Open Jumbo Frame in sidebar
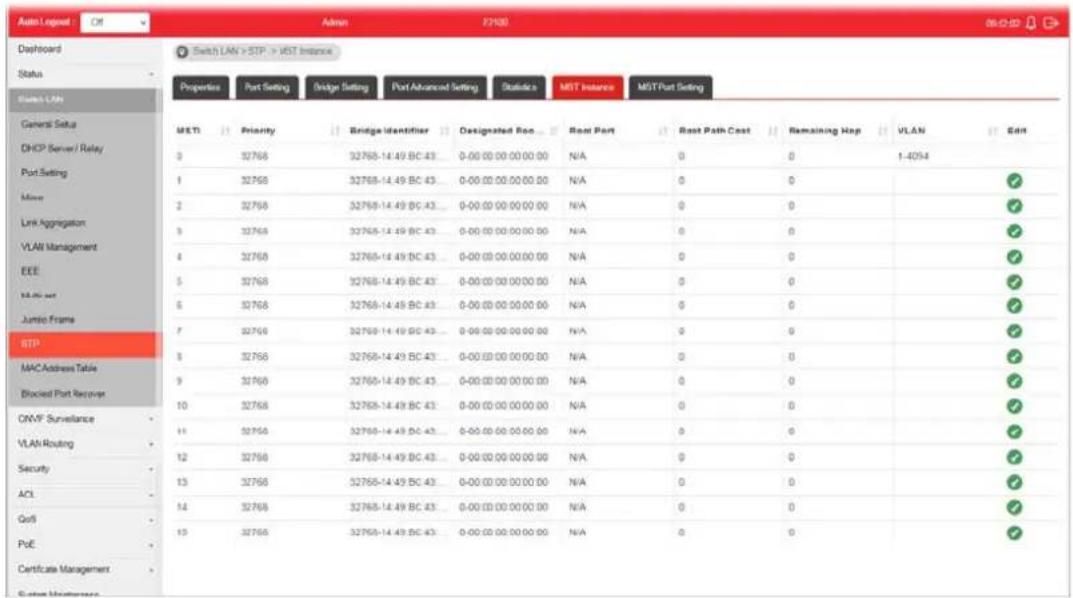Screen dimensions: 1073x598 (x=48, y=320)
